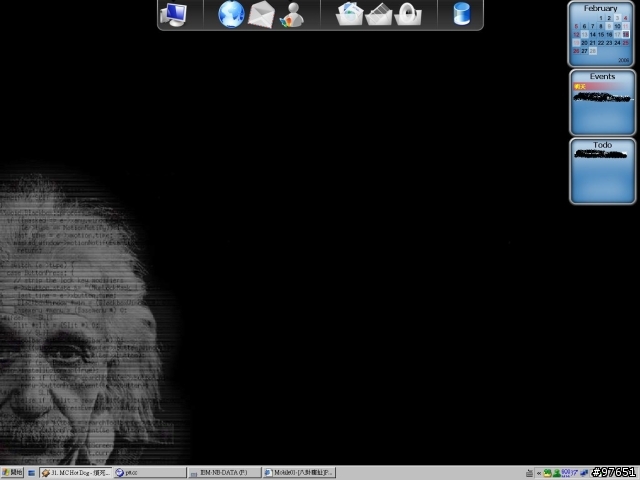Open the mail envelope dock icon

(261, 14)
